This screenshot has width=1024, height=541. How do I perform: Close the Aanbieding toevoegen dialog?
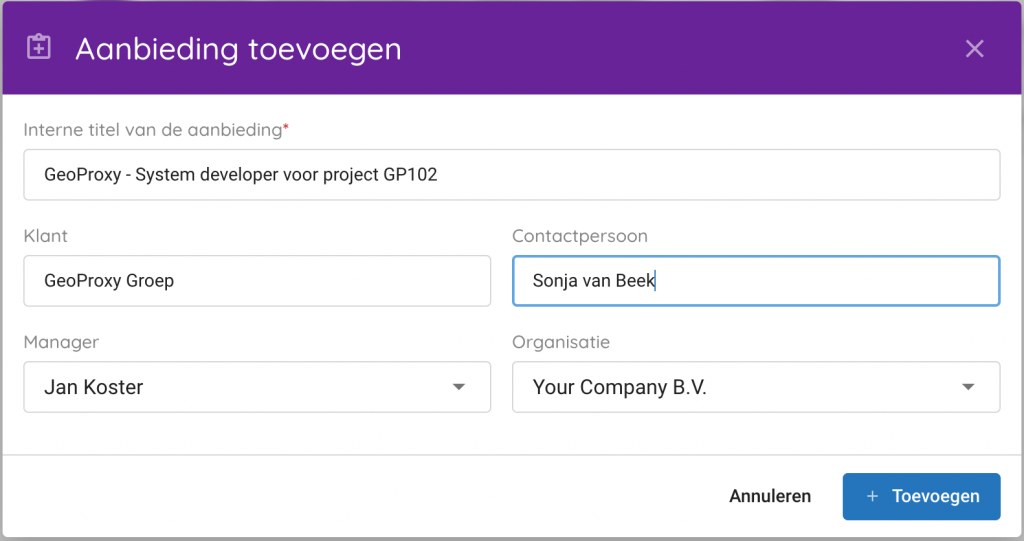tap(974, 48)
